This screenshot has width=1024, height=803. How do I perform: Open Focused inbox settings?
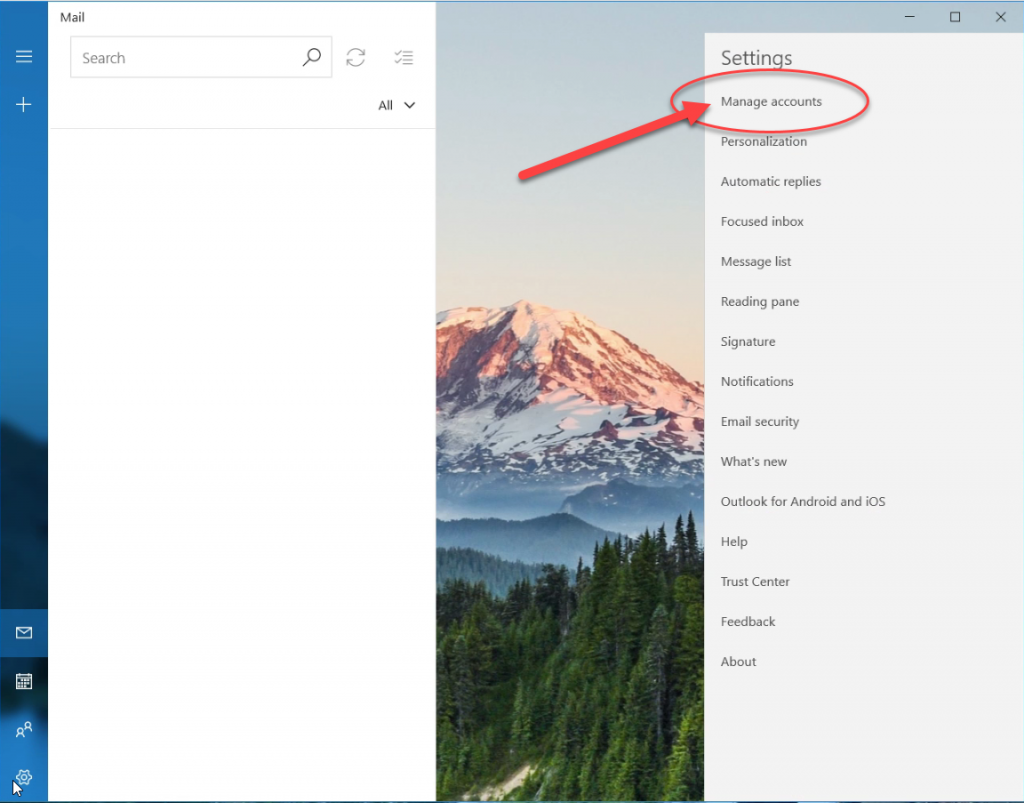pyautogui.click(x=762, y=221)
